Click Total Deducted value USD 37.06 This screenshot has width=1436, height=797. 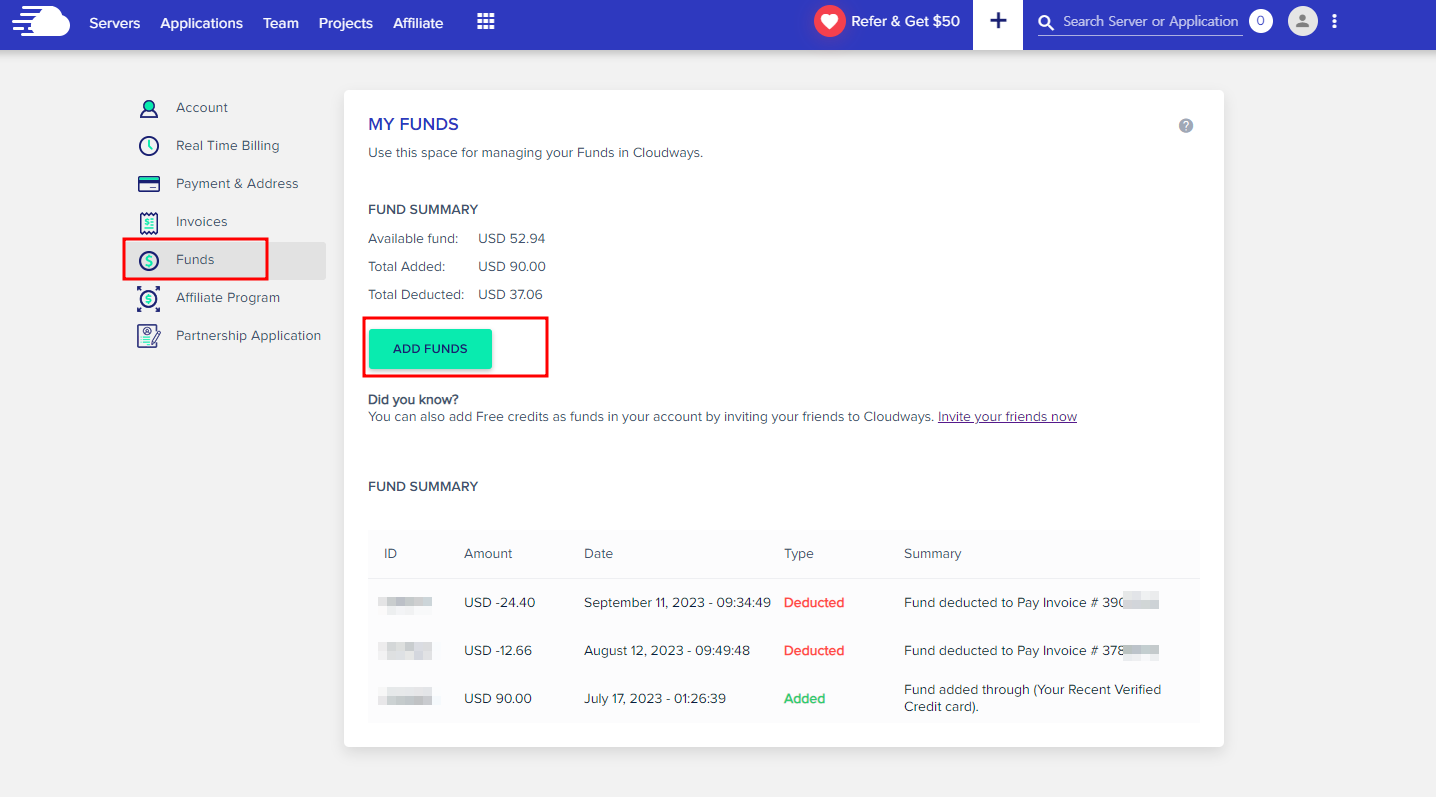point(510,295)
